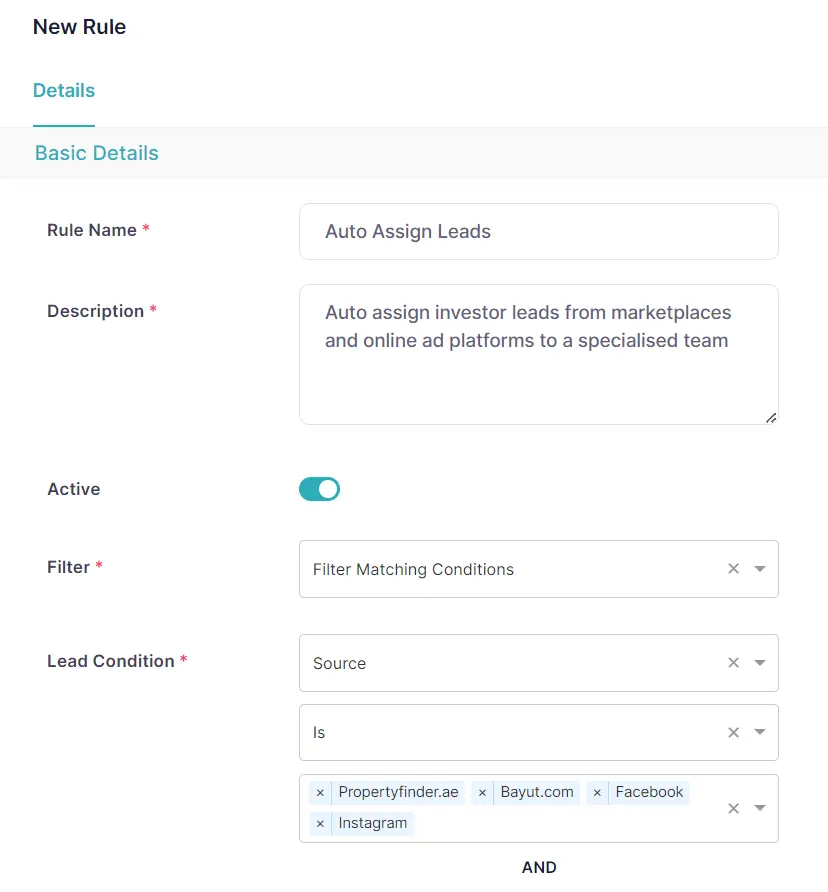Remove the Facebook source tag
828x892 pixels.
click(597, 793)
